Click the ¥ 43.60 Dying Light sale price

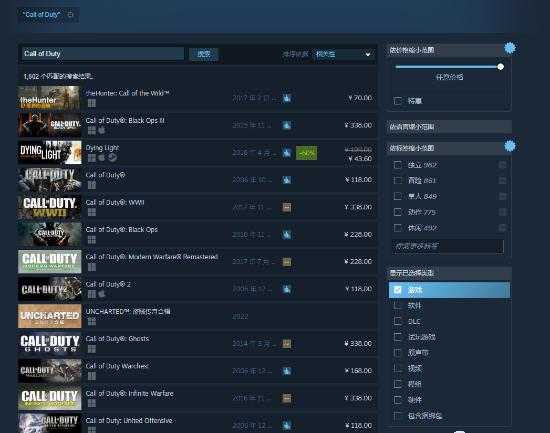point(360,159)
